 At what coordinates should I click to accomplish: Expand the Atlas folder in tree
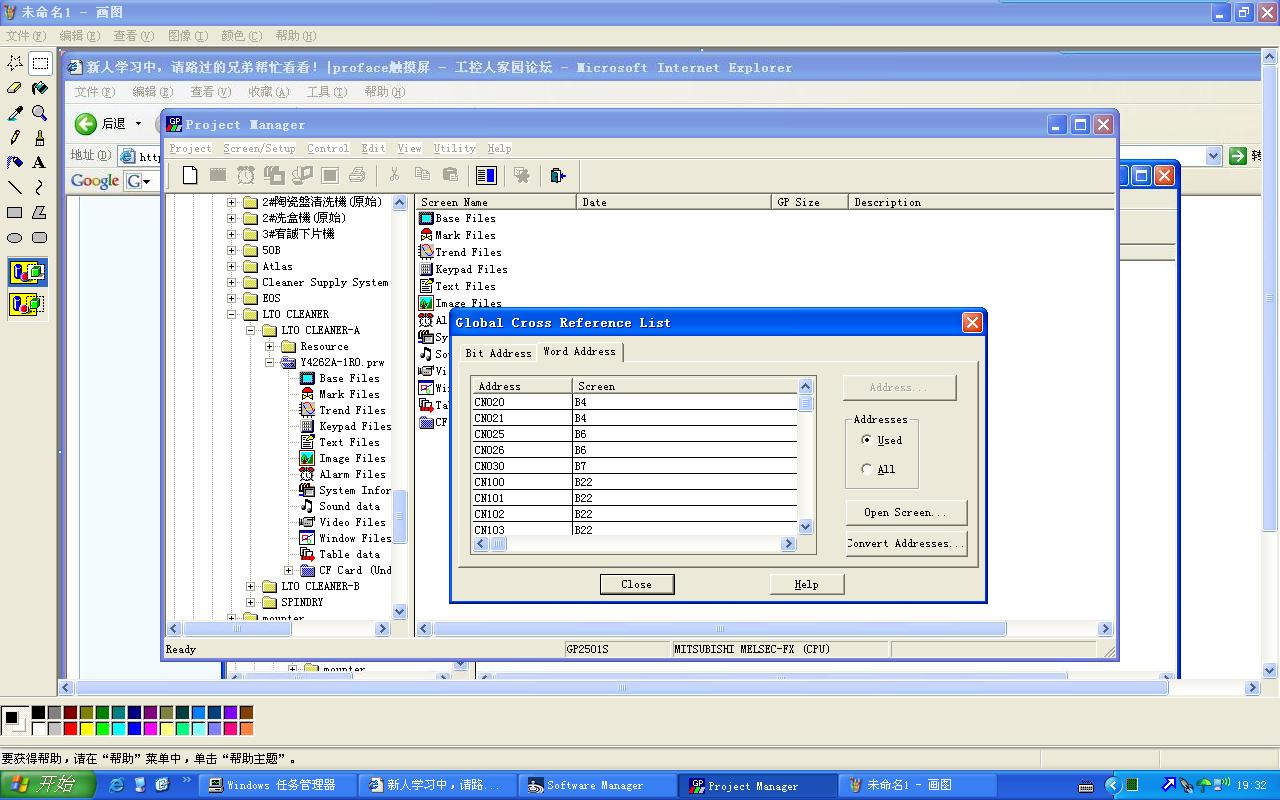tap(232, 267)
